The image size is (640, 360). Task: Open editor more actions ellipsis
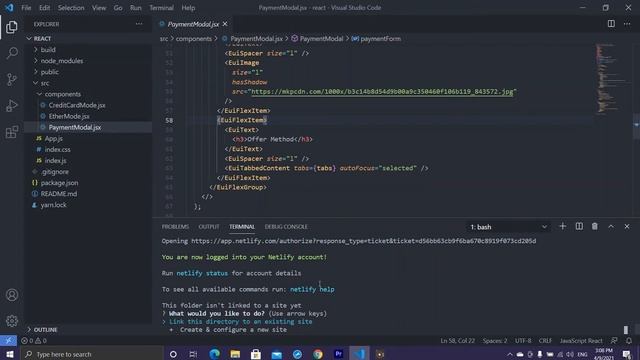click(627, 24)
